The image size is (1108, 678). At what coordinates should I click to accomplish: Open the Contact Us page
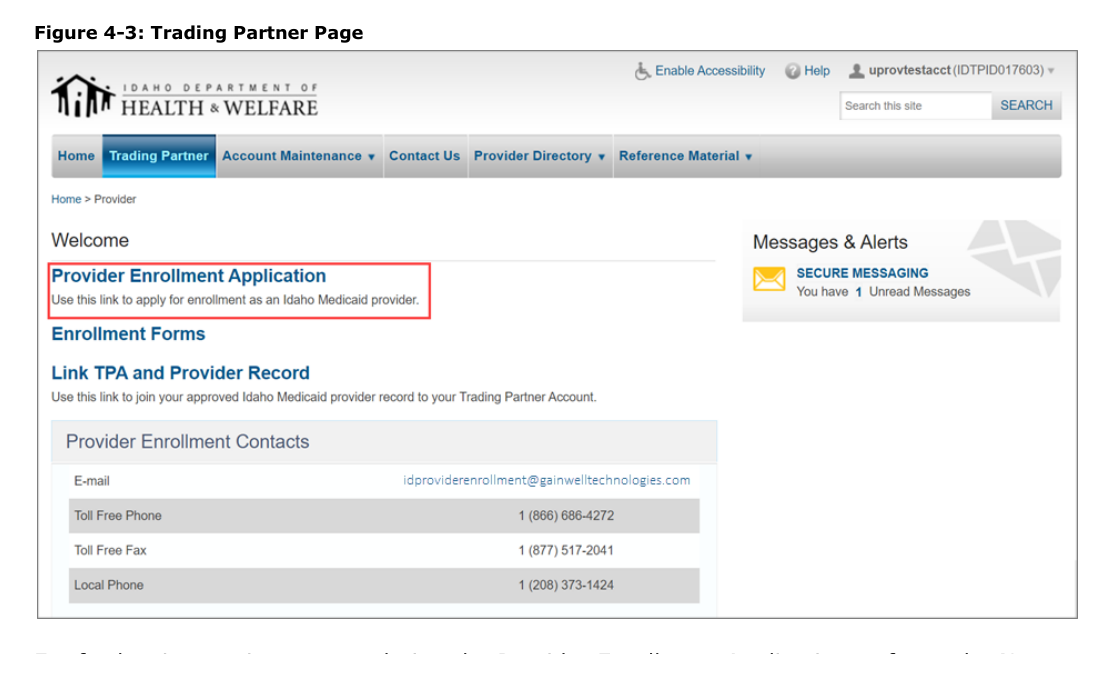point(425,156)
